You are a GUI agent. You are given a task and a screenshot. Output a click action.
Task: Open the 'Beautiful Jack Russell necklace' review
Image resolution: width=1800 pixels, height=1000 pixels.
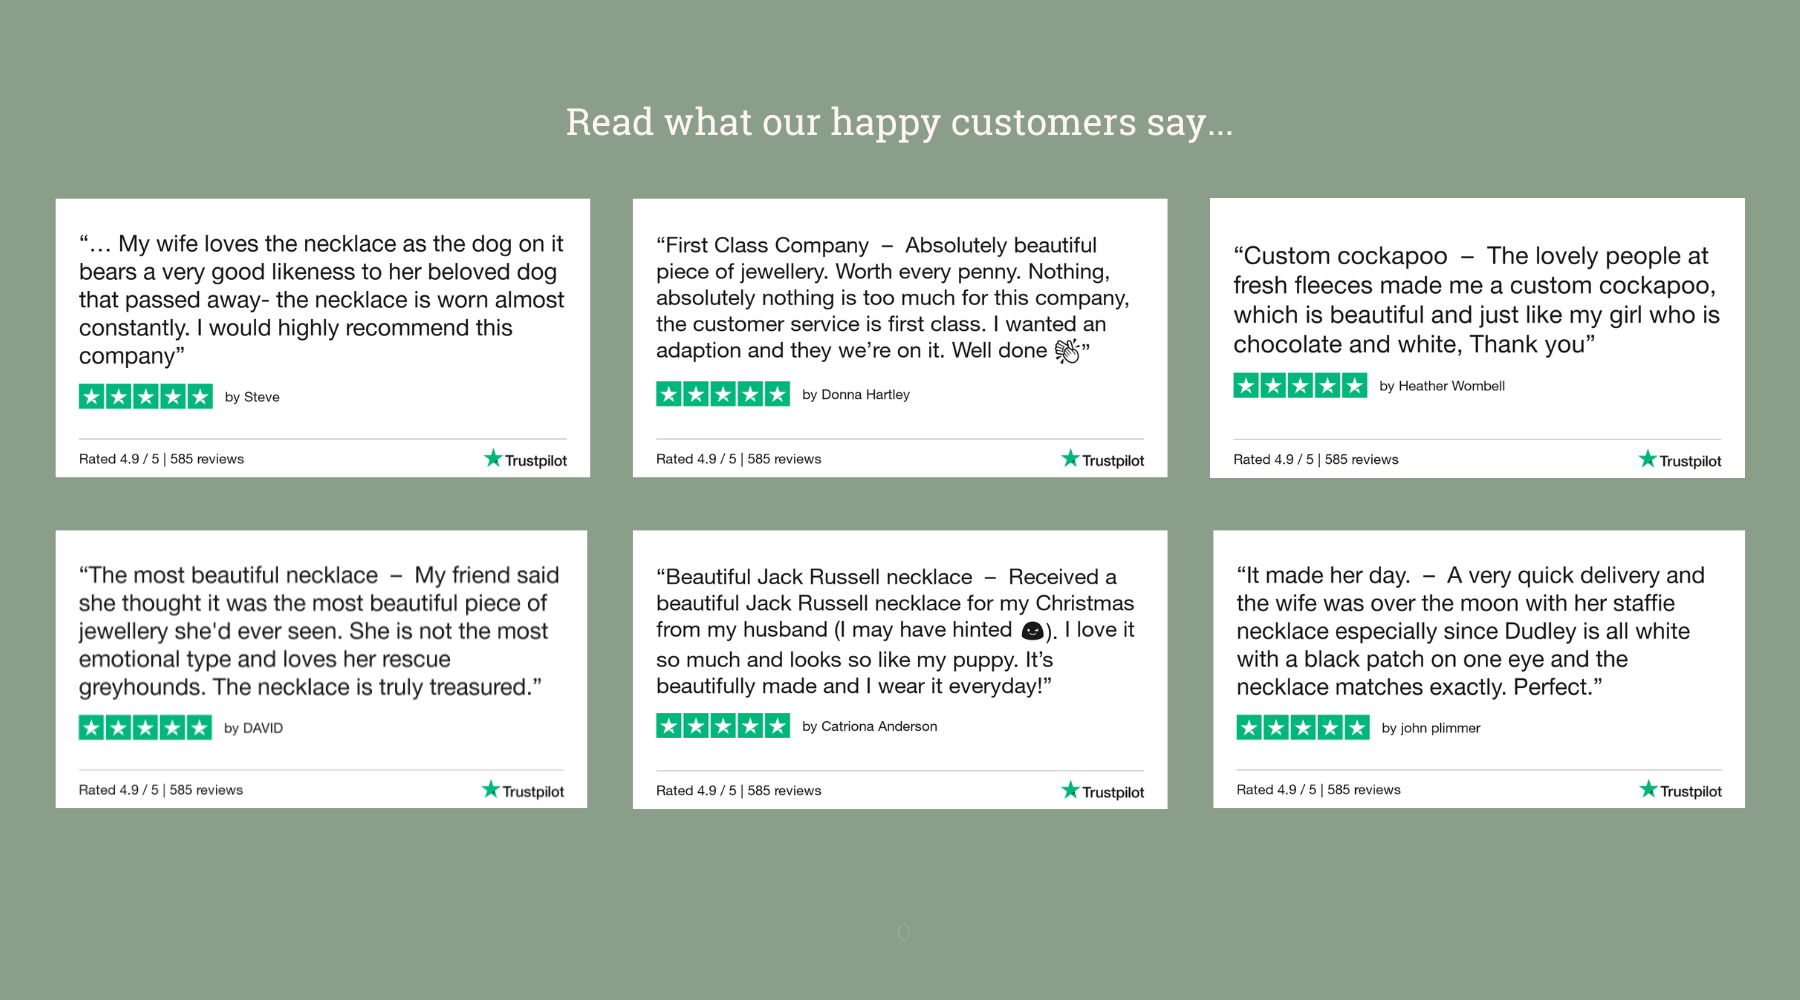tap(895, 631)
